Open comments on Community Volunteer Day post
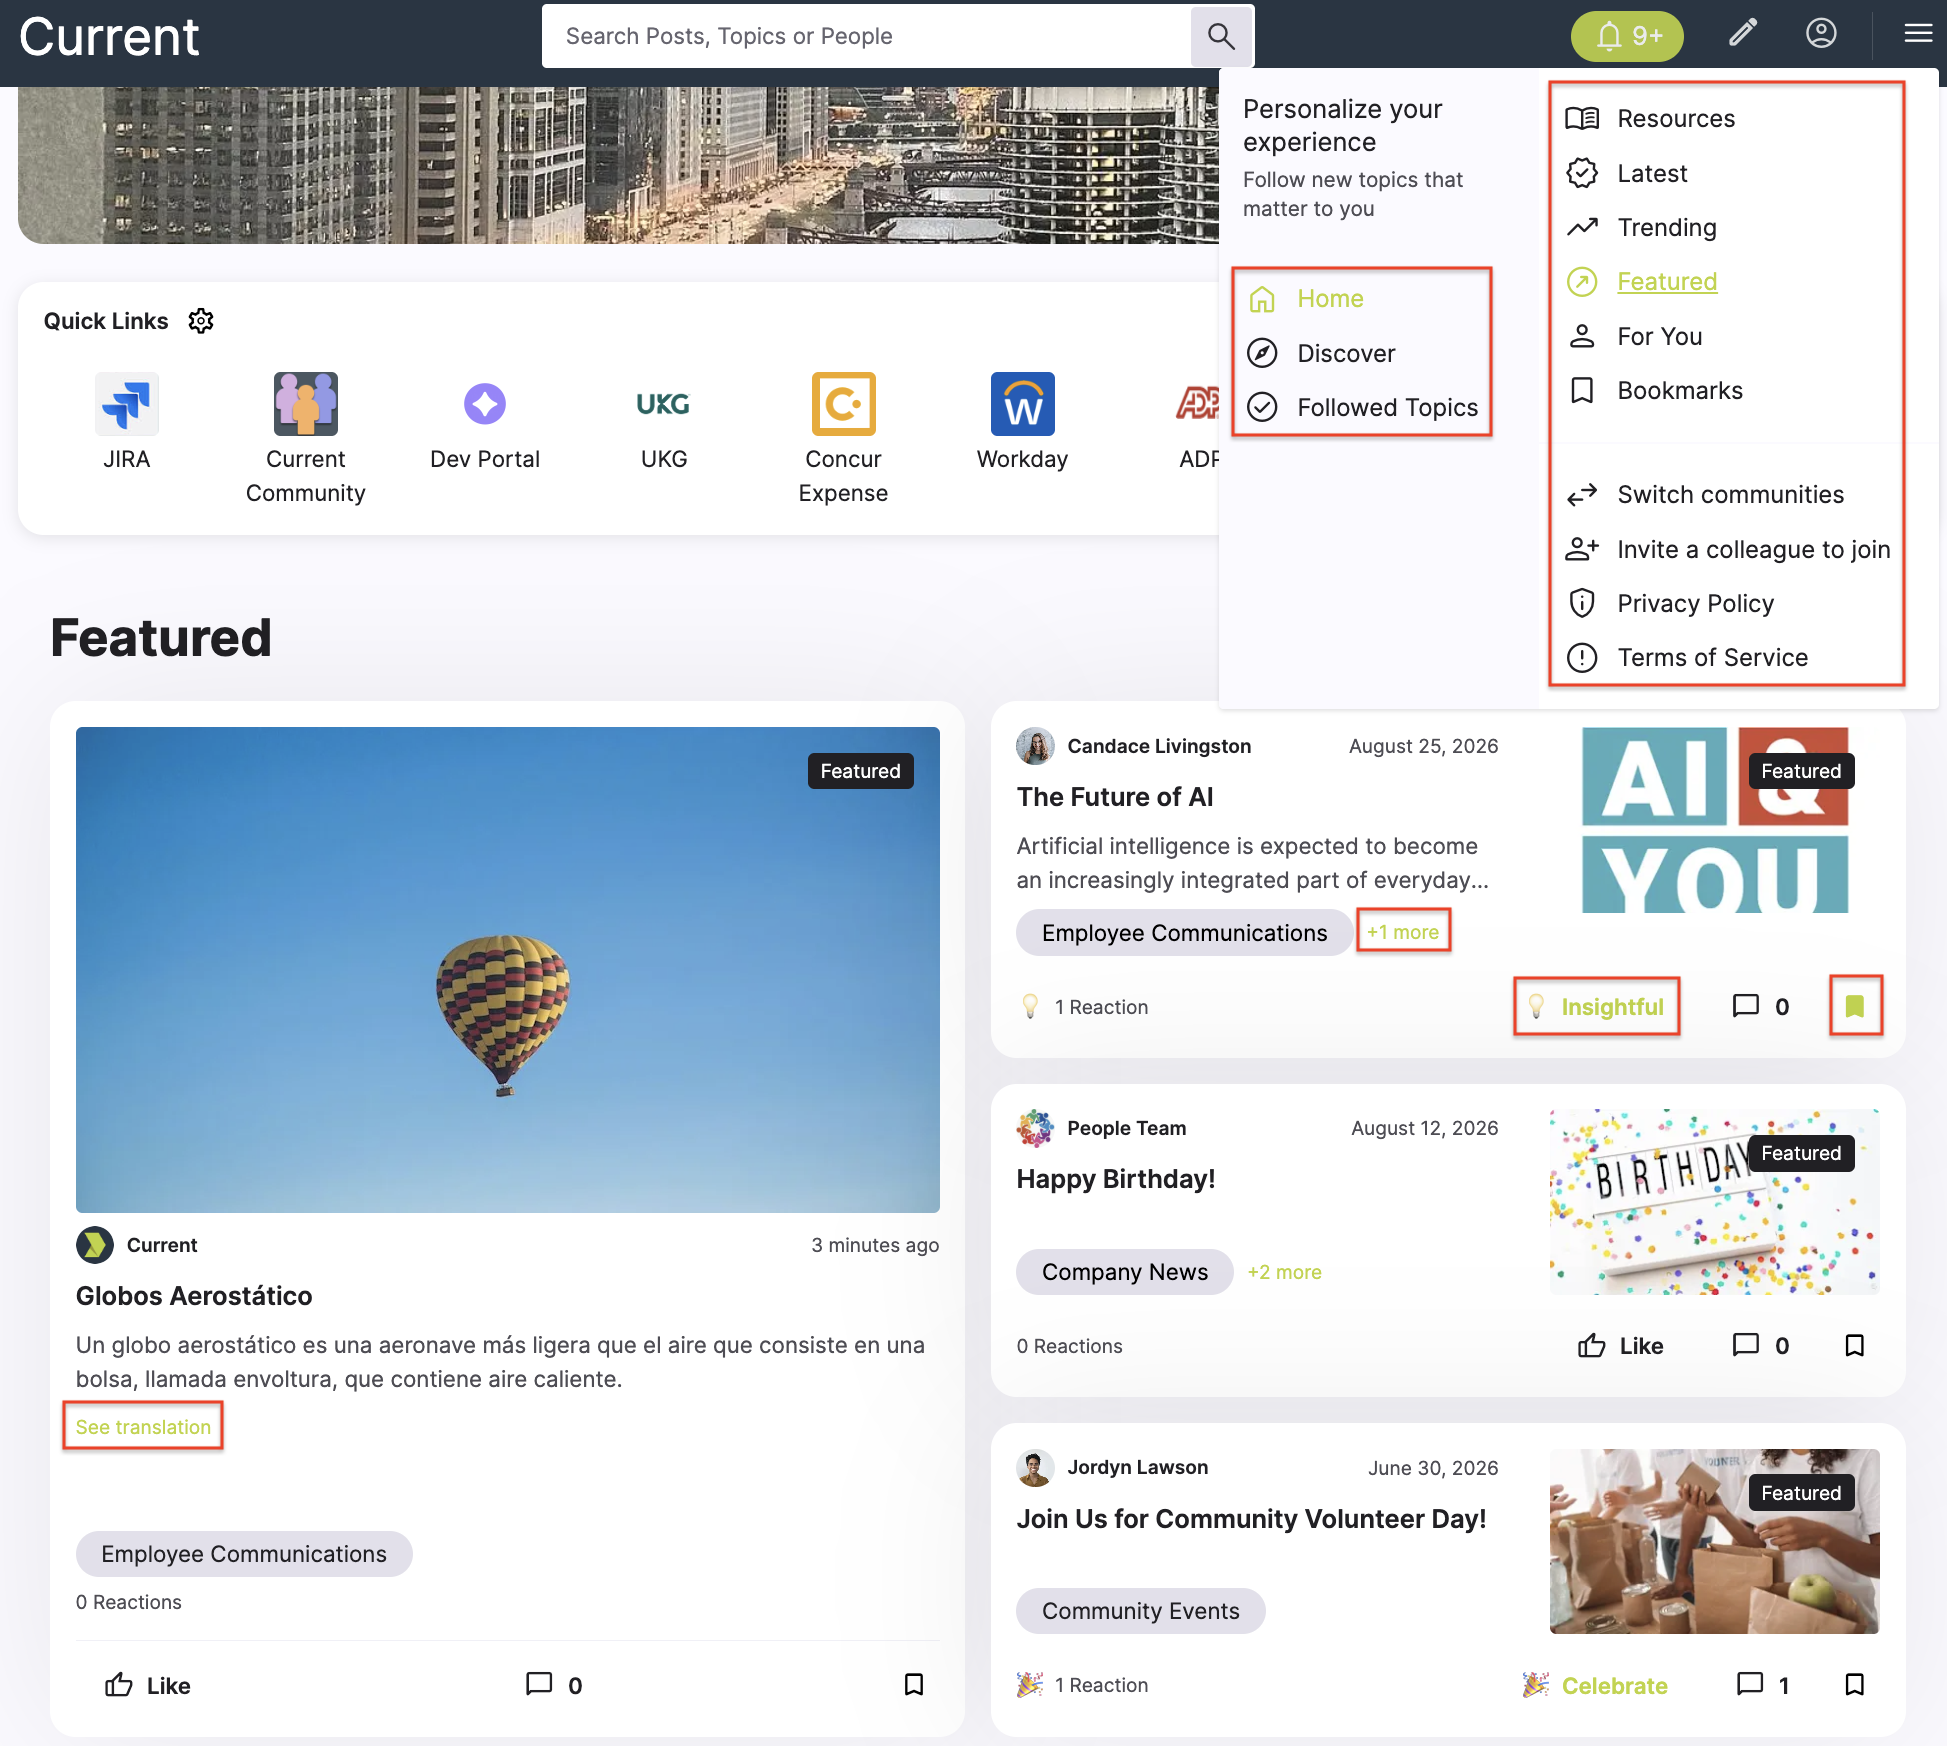This screenshot has width=1947, height=1746. [x=1763, y=1685]
